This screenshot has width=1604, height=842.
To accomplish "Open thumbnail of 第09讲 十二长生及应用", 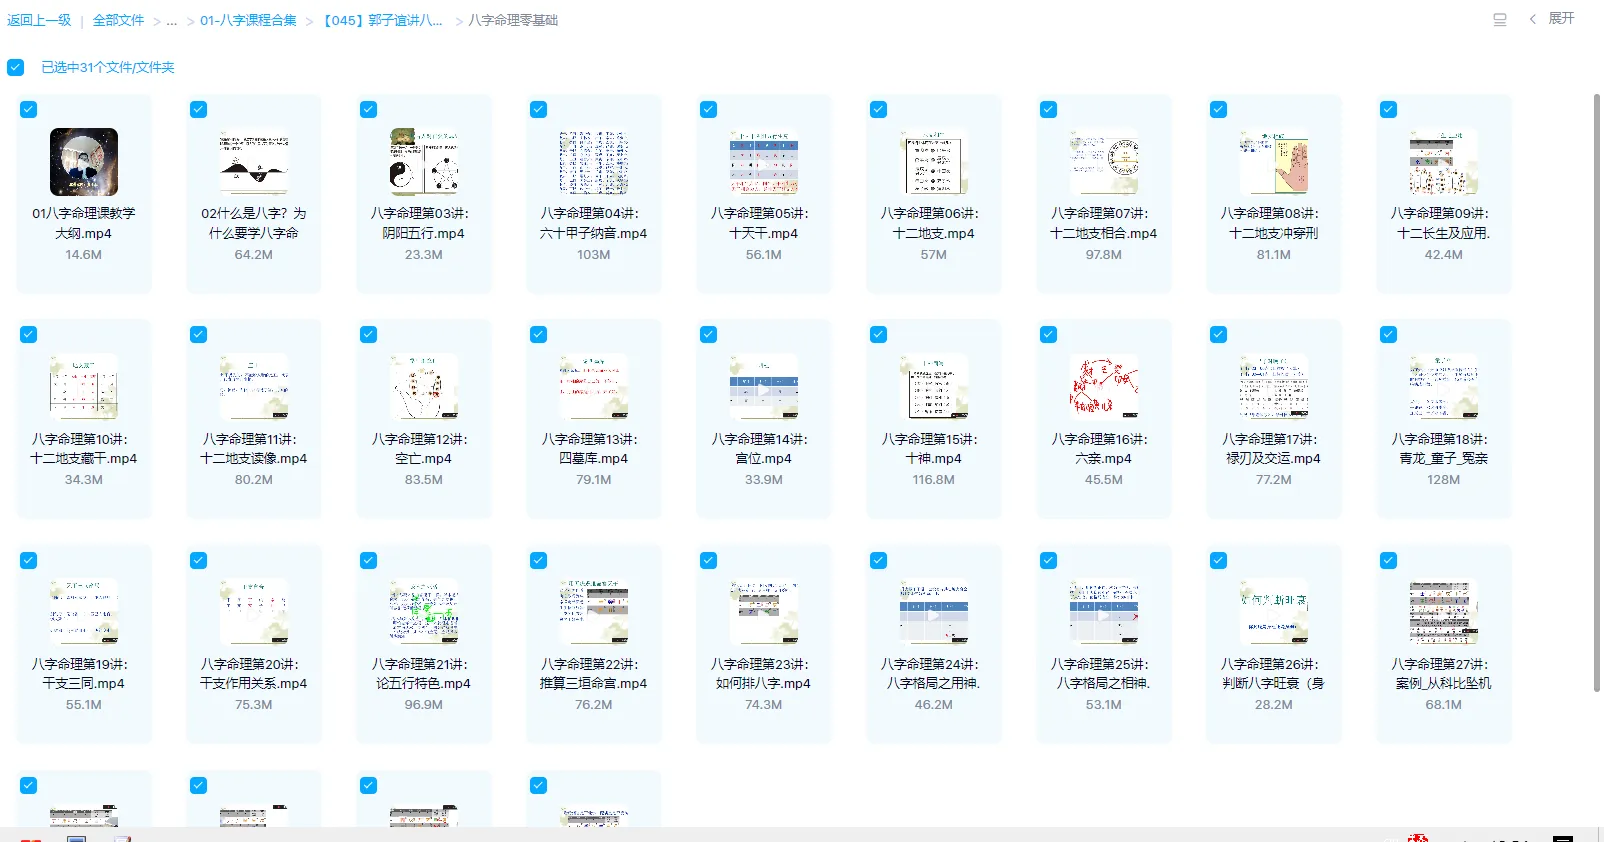I will coord(1444,162).
